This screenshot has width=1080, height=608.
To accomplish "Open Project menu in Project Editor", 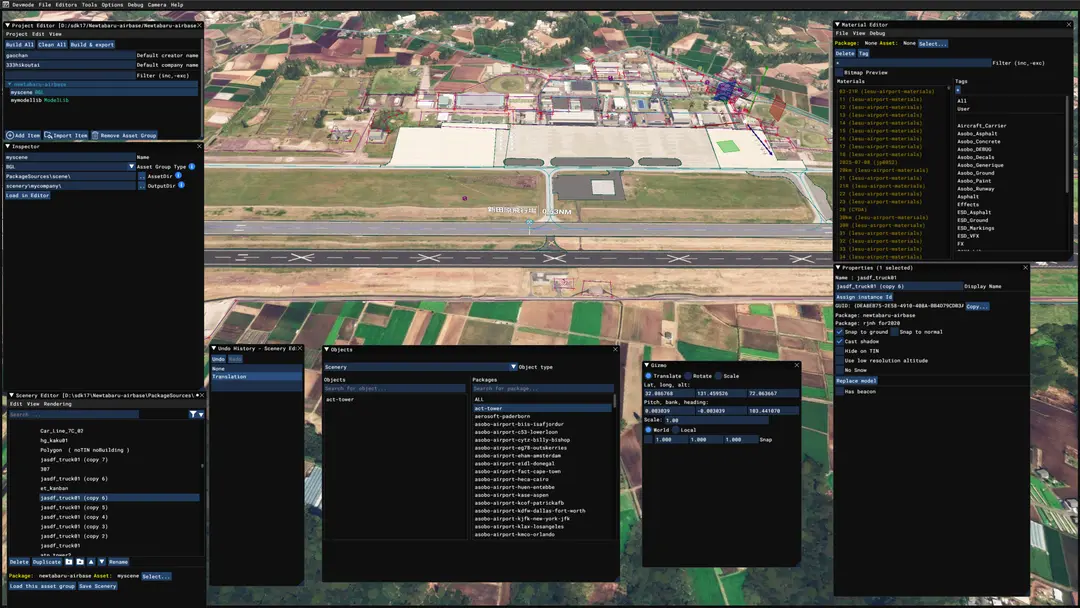I will pyautogui.click(x=17, y=34).
